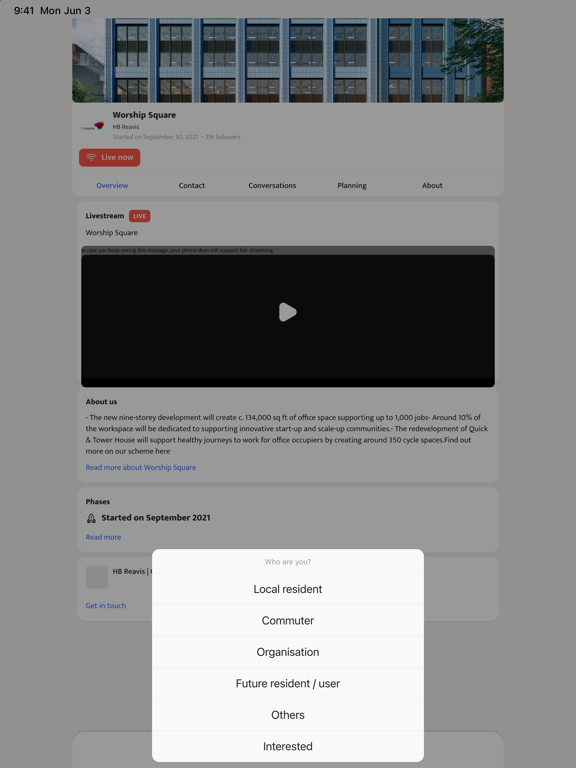Click the HB Reavis developer name
Viewport: 576px width, 768px height.
pyautogui.click(x=126, y=127)
